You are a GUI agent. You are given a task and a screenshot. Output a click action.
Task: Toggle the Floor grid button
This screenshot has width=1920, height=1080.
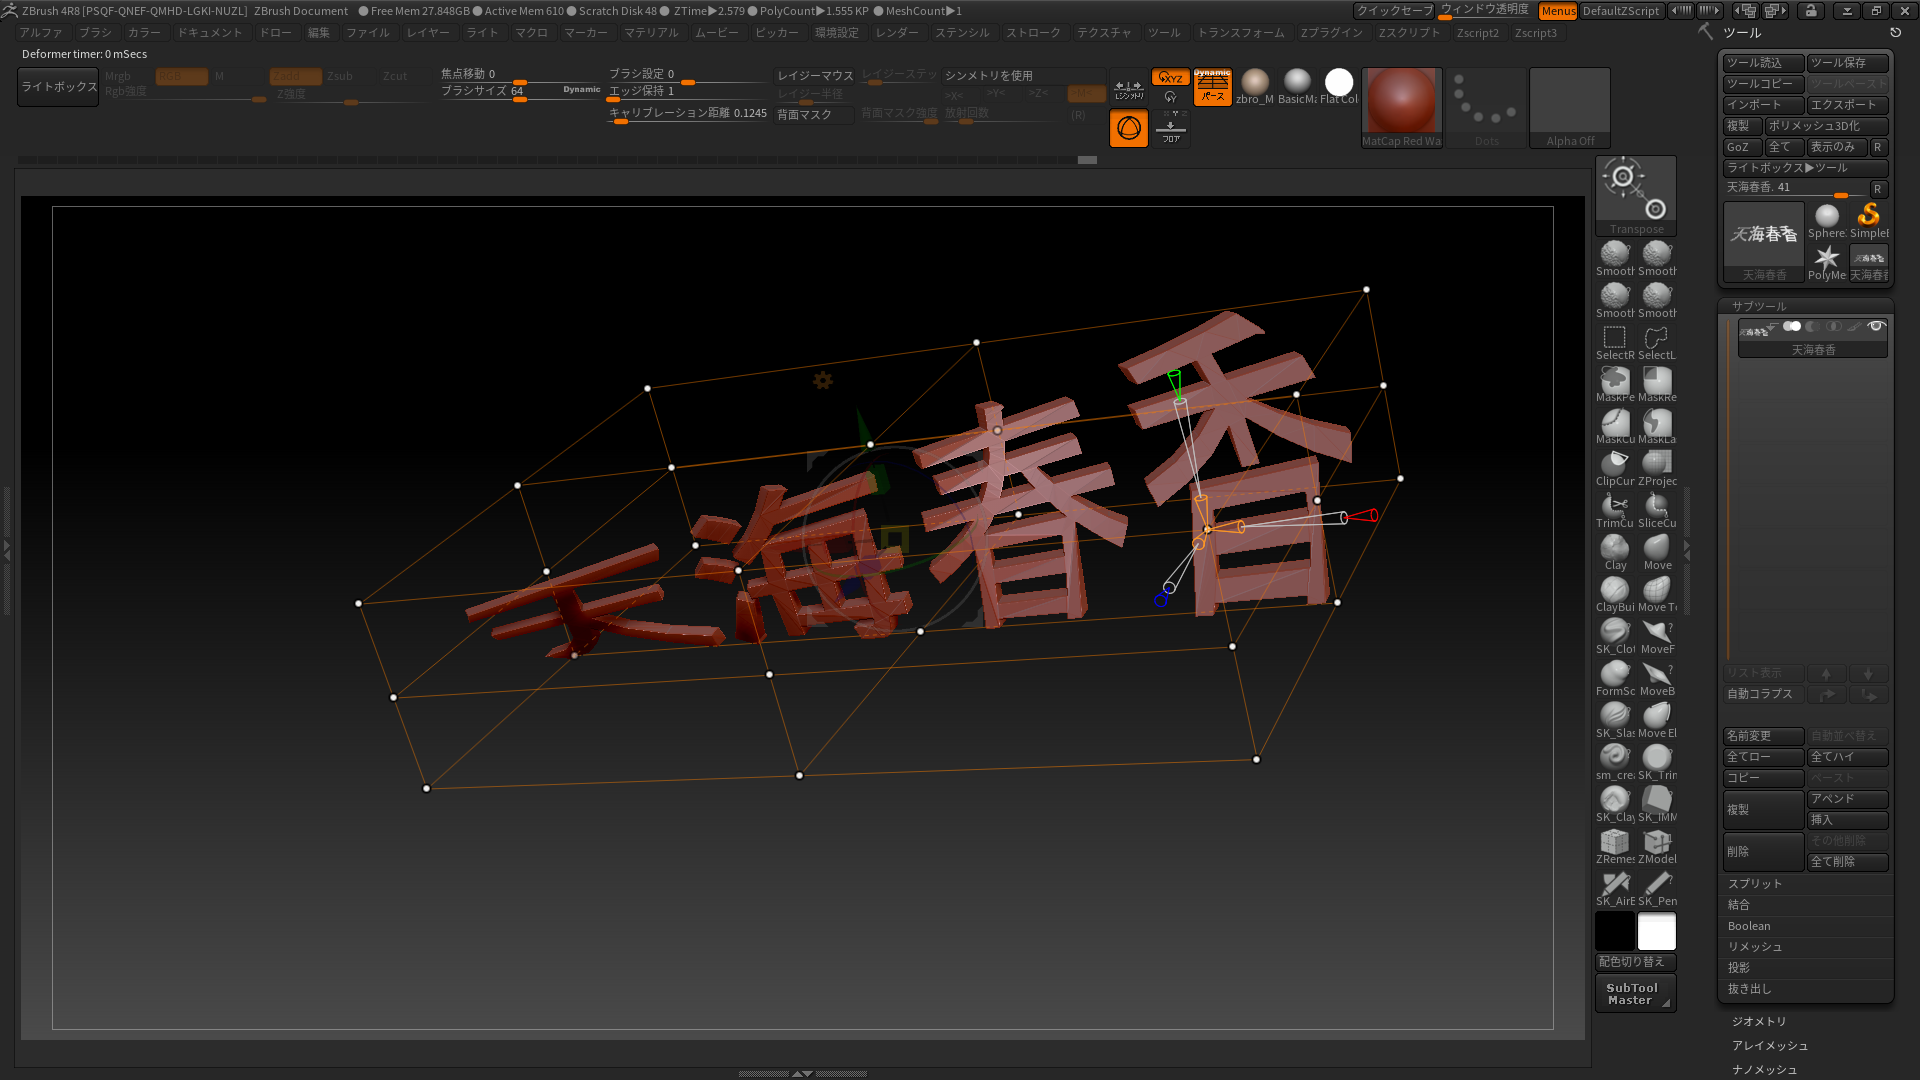pos(1170,129)
